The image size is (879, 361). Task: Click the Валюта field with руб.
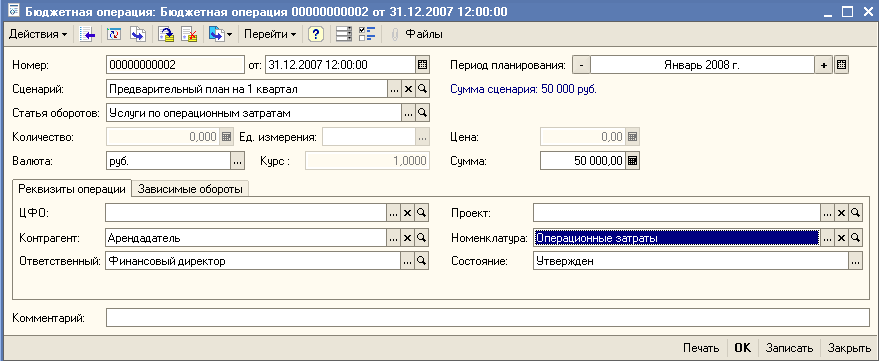pos(168,161)
